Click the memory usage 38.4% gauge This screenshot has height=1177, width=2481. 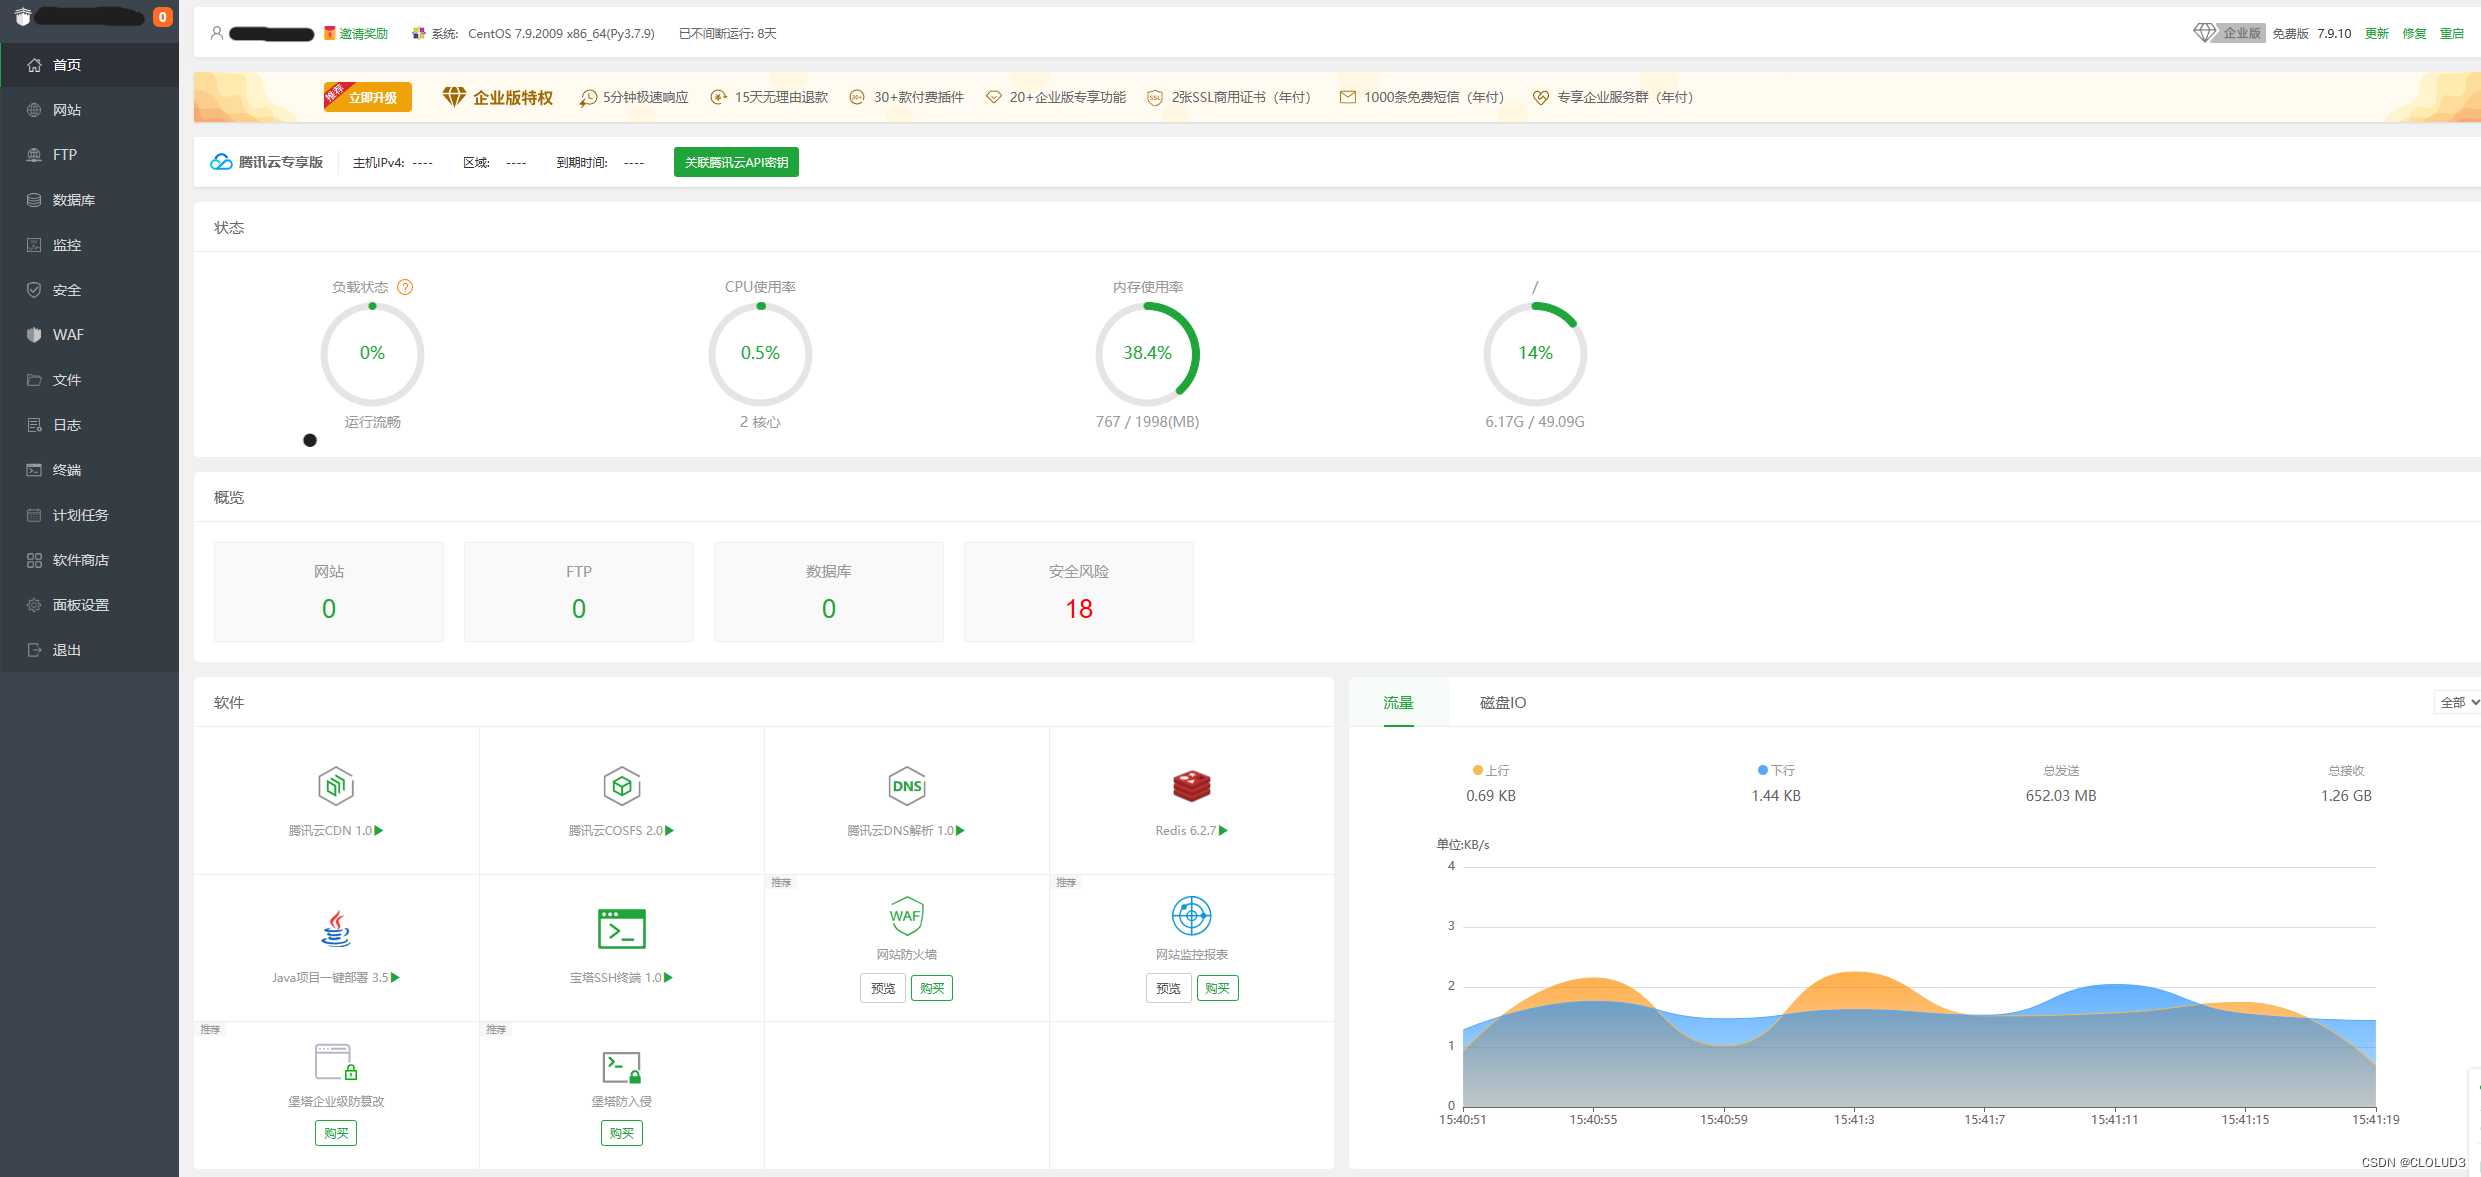tap(1147, 353)
